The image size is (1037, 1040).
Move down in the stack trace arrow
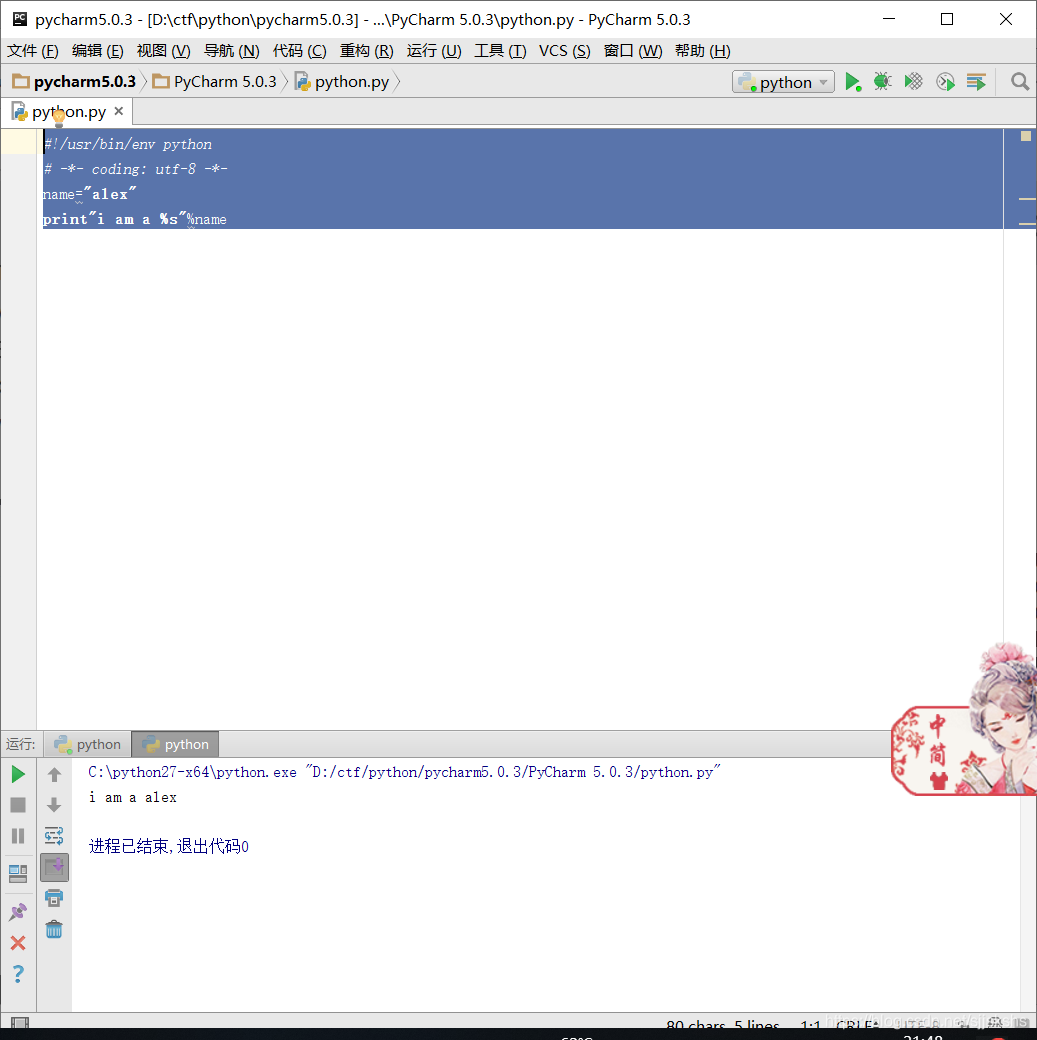click(x=54, y=805)
